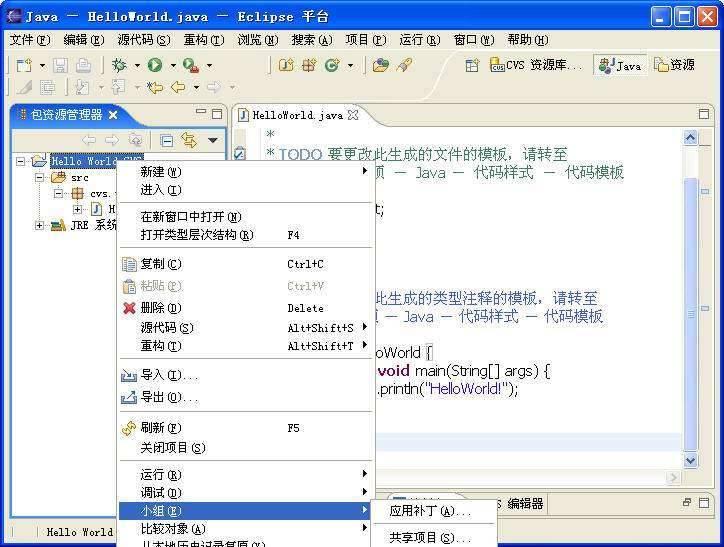Expand the JRE 系统 library node
724x547 pixels.
40,225
